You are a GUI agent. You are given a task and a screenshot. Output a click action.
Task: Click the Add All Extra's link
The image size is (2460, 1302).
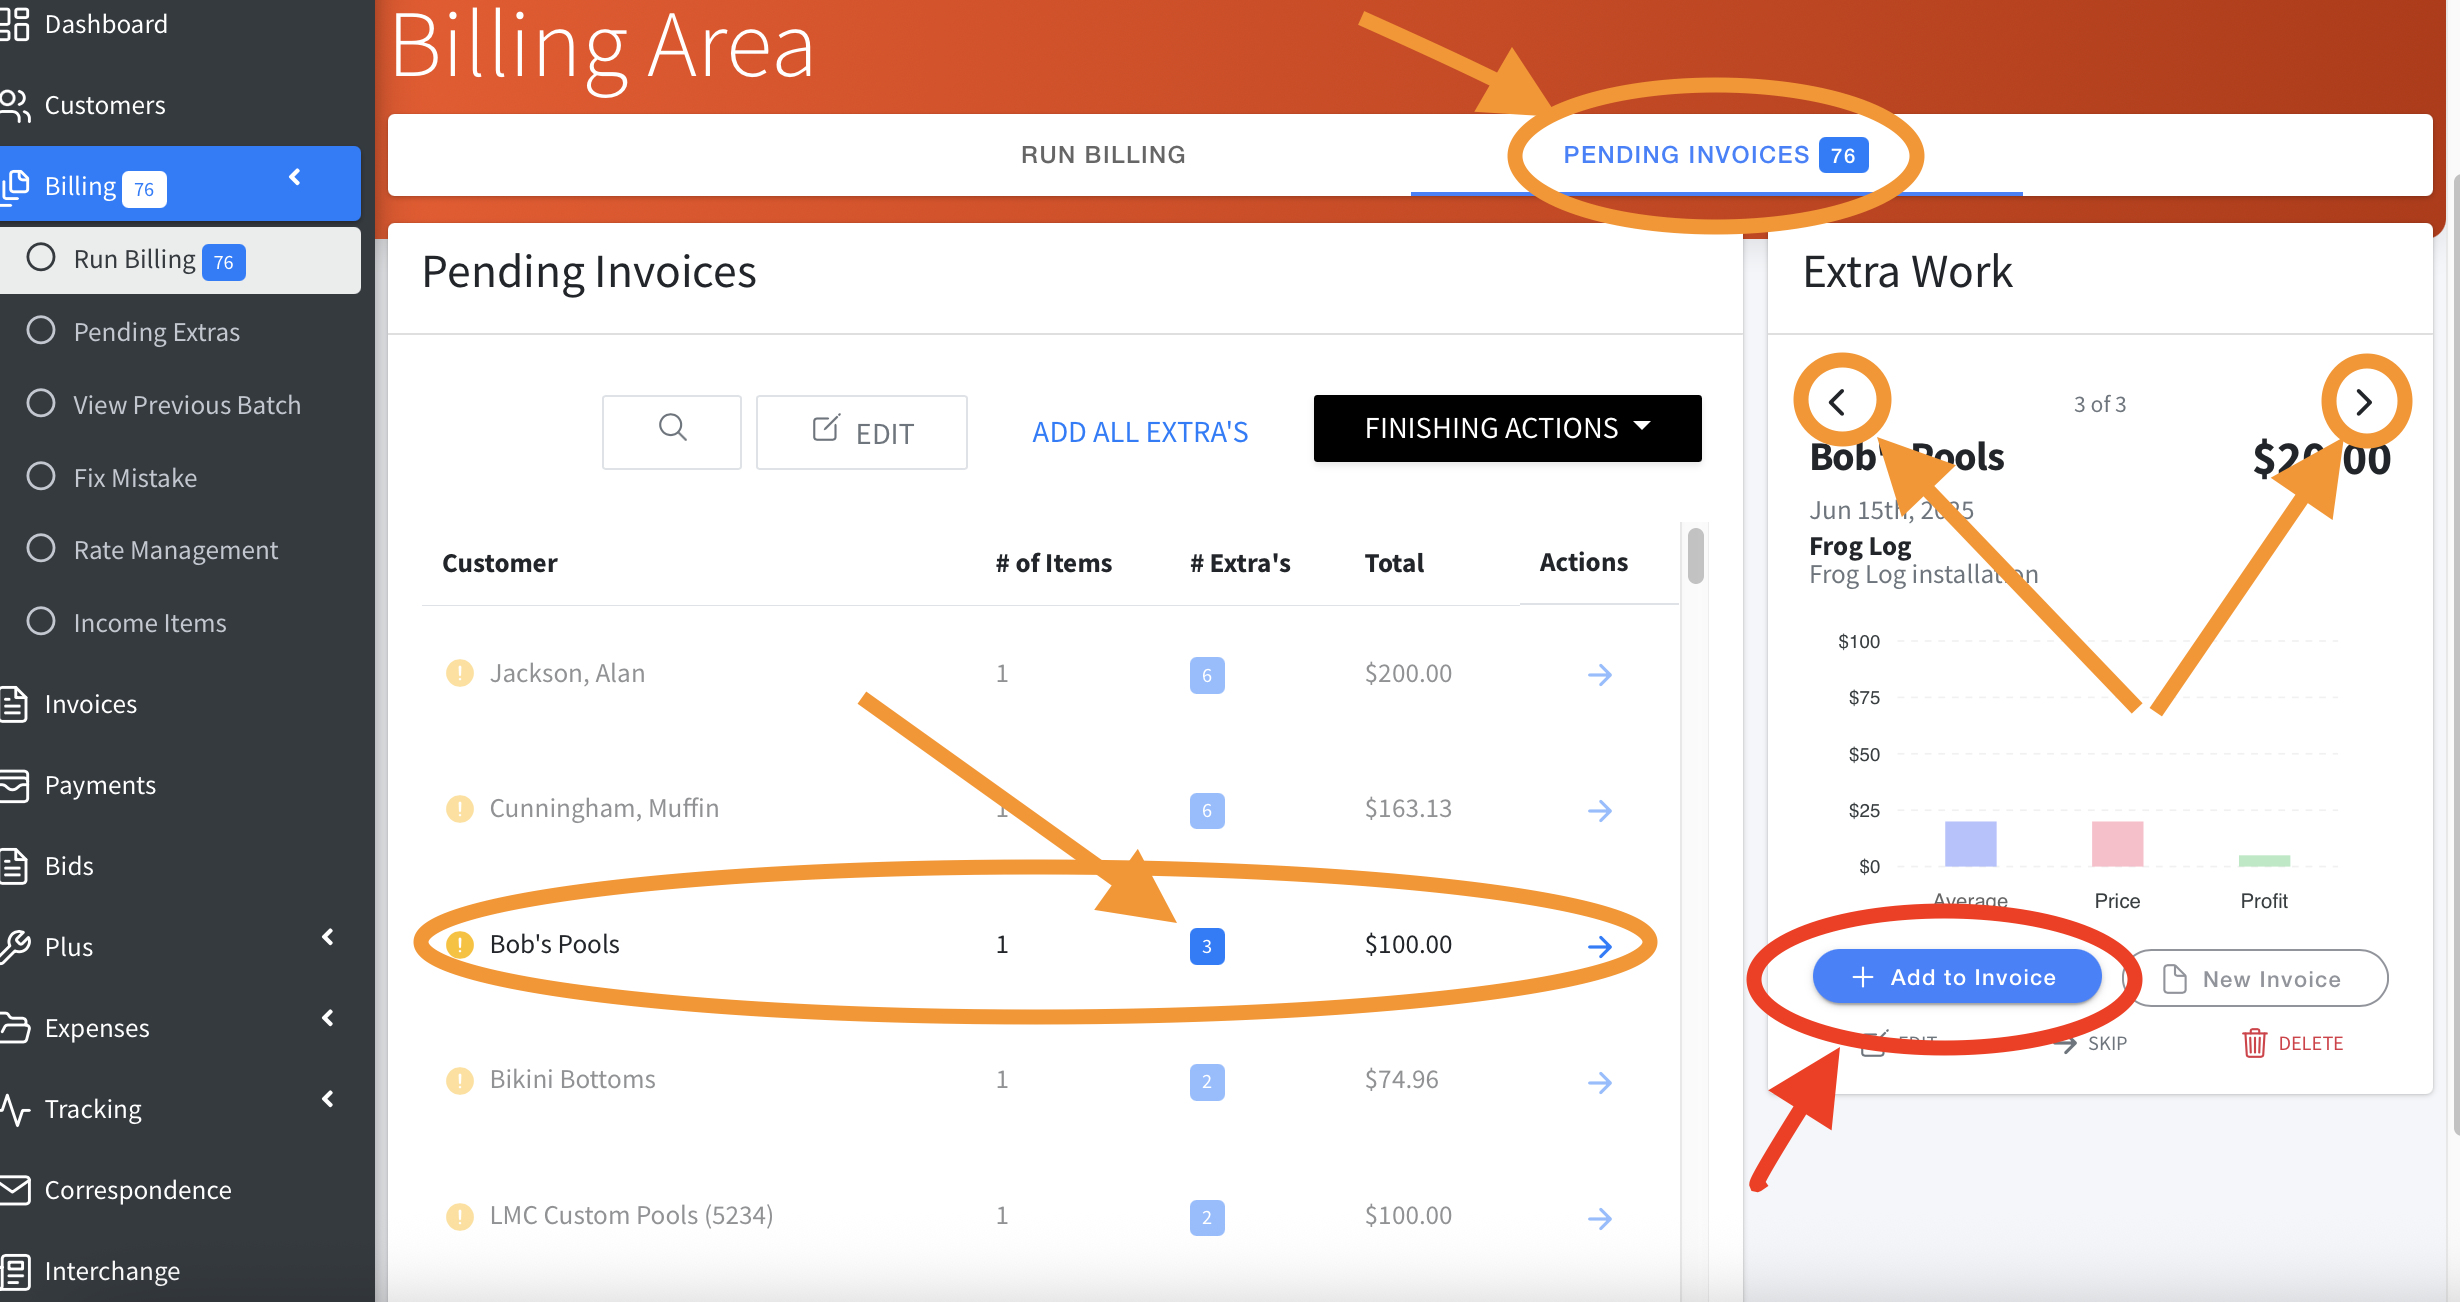1140,432
